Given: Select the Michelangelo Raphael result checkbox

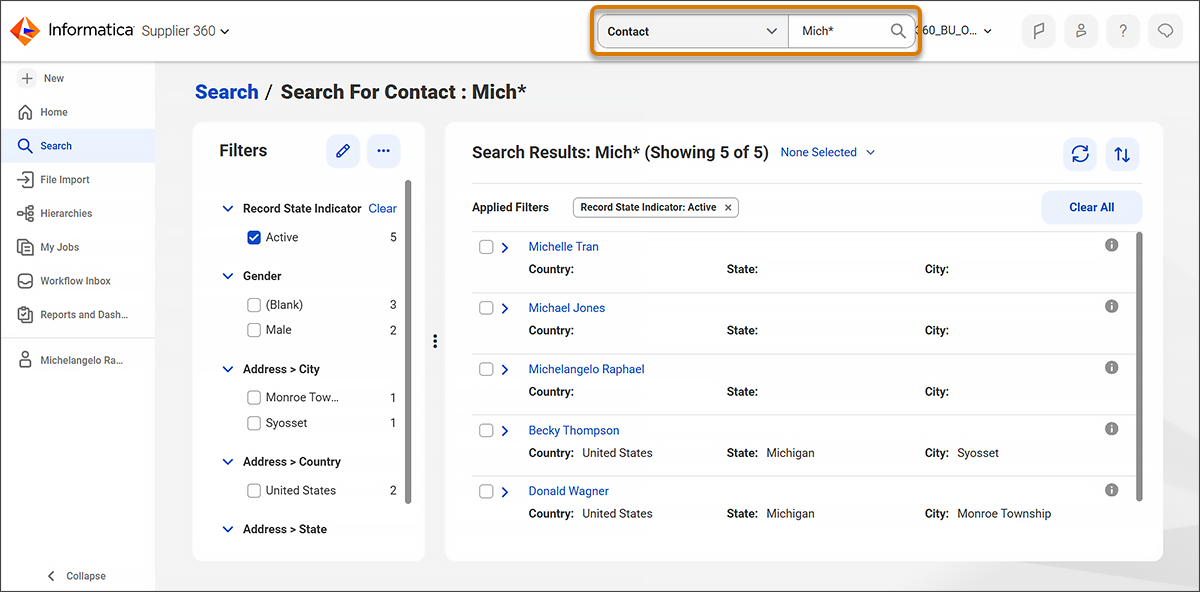Looking at the screenshot, I should (x=486, y=369).
